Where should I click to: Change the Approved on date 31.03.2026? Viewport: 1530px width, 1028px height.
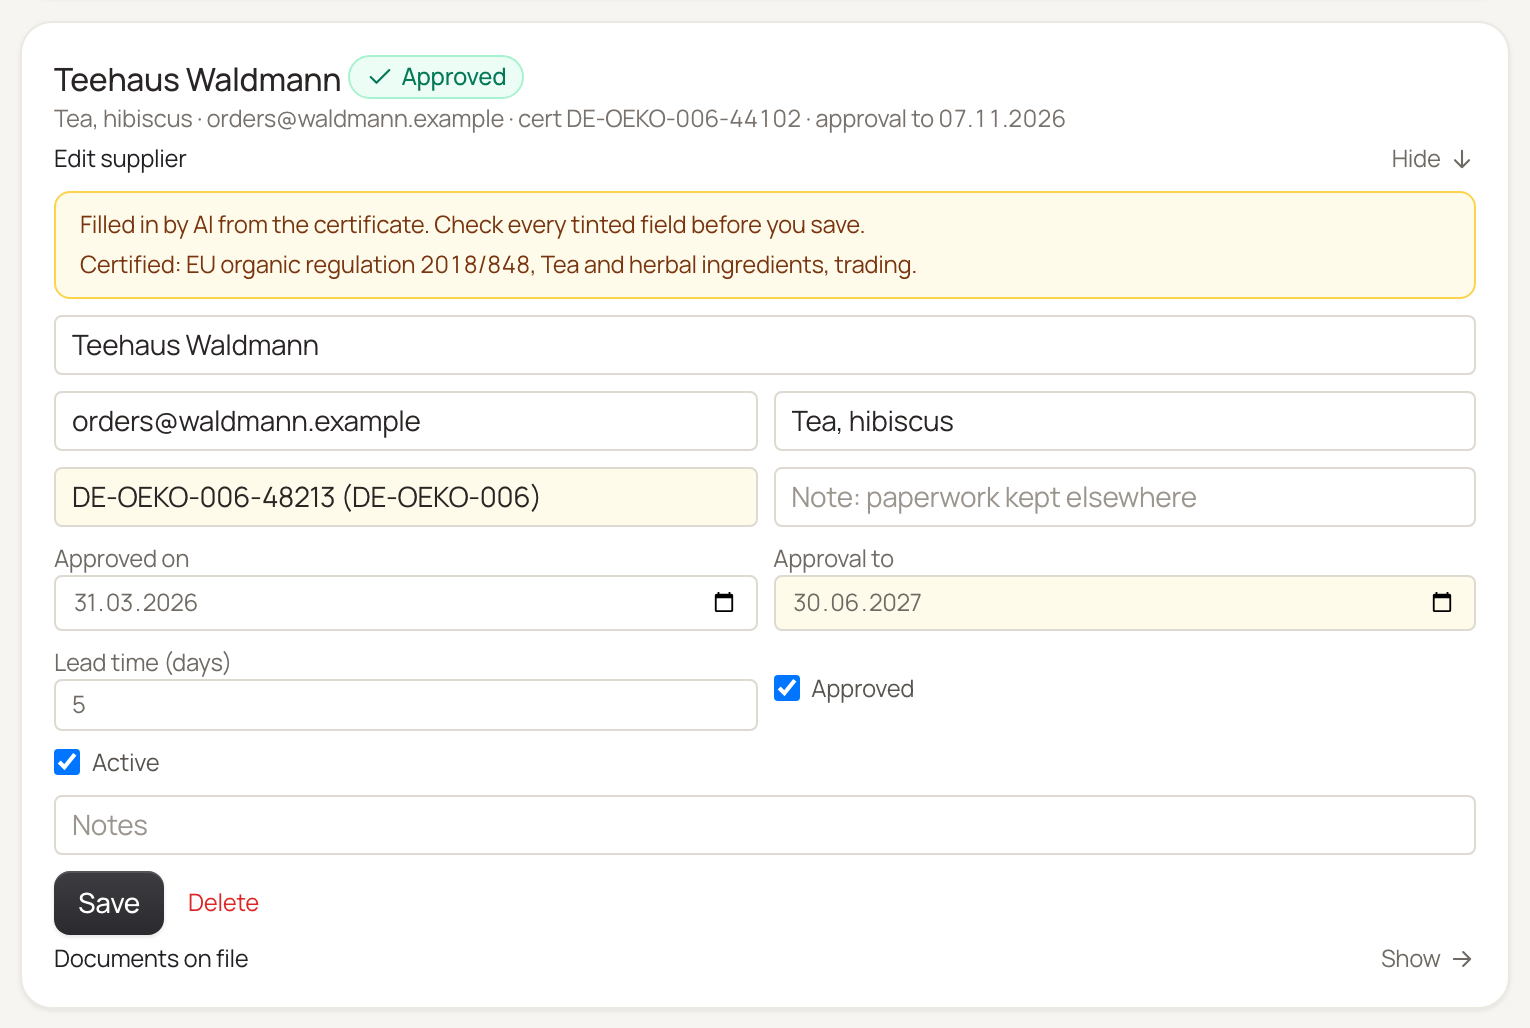406,603
